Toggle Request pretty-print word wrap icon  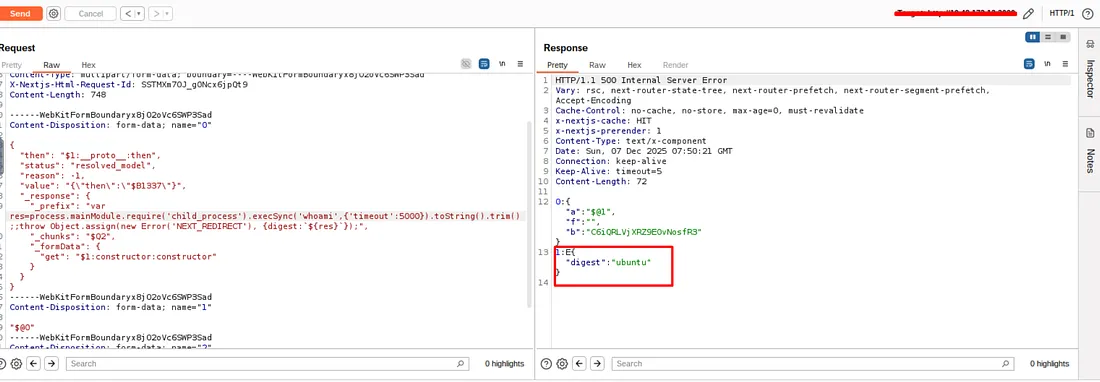click(x=484, y=64)
